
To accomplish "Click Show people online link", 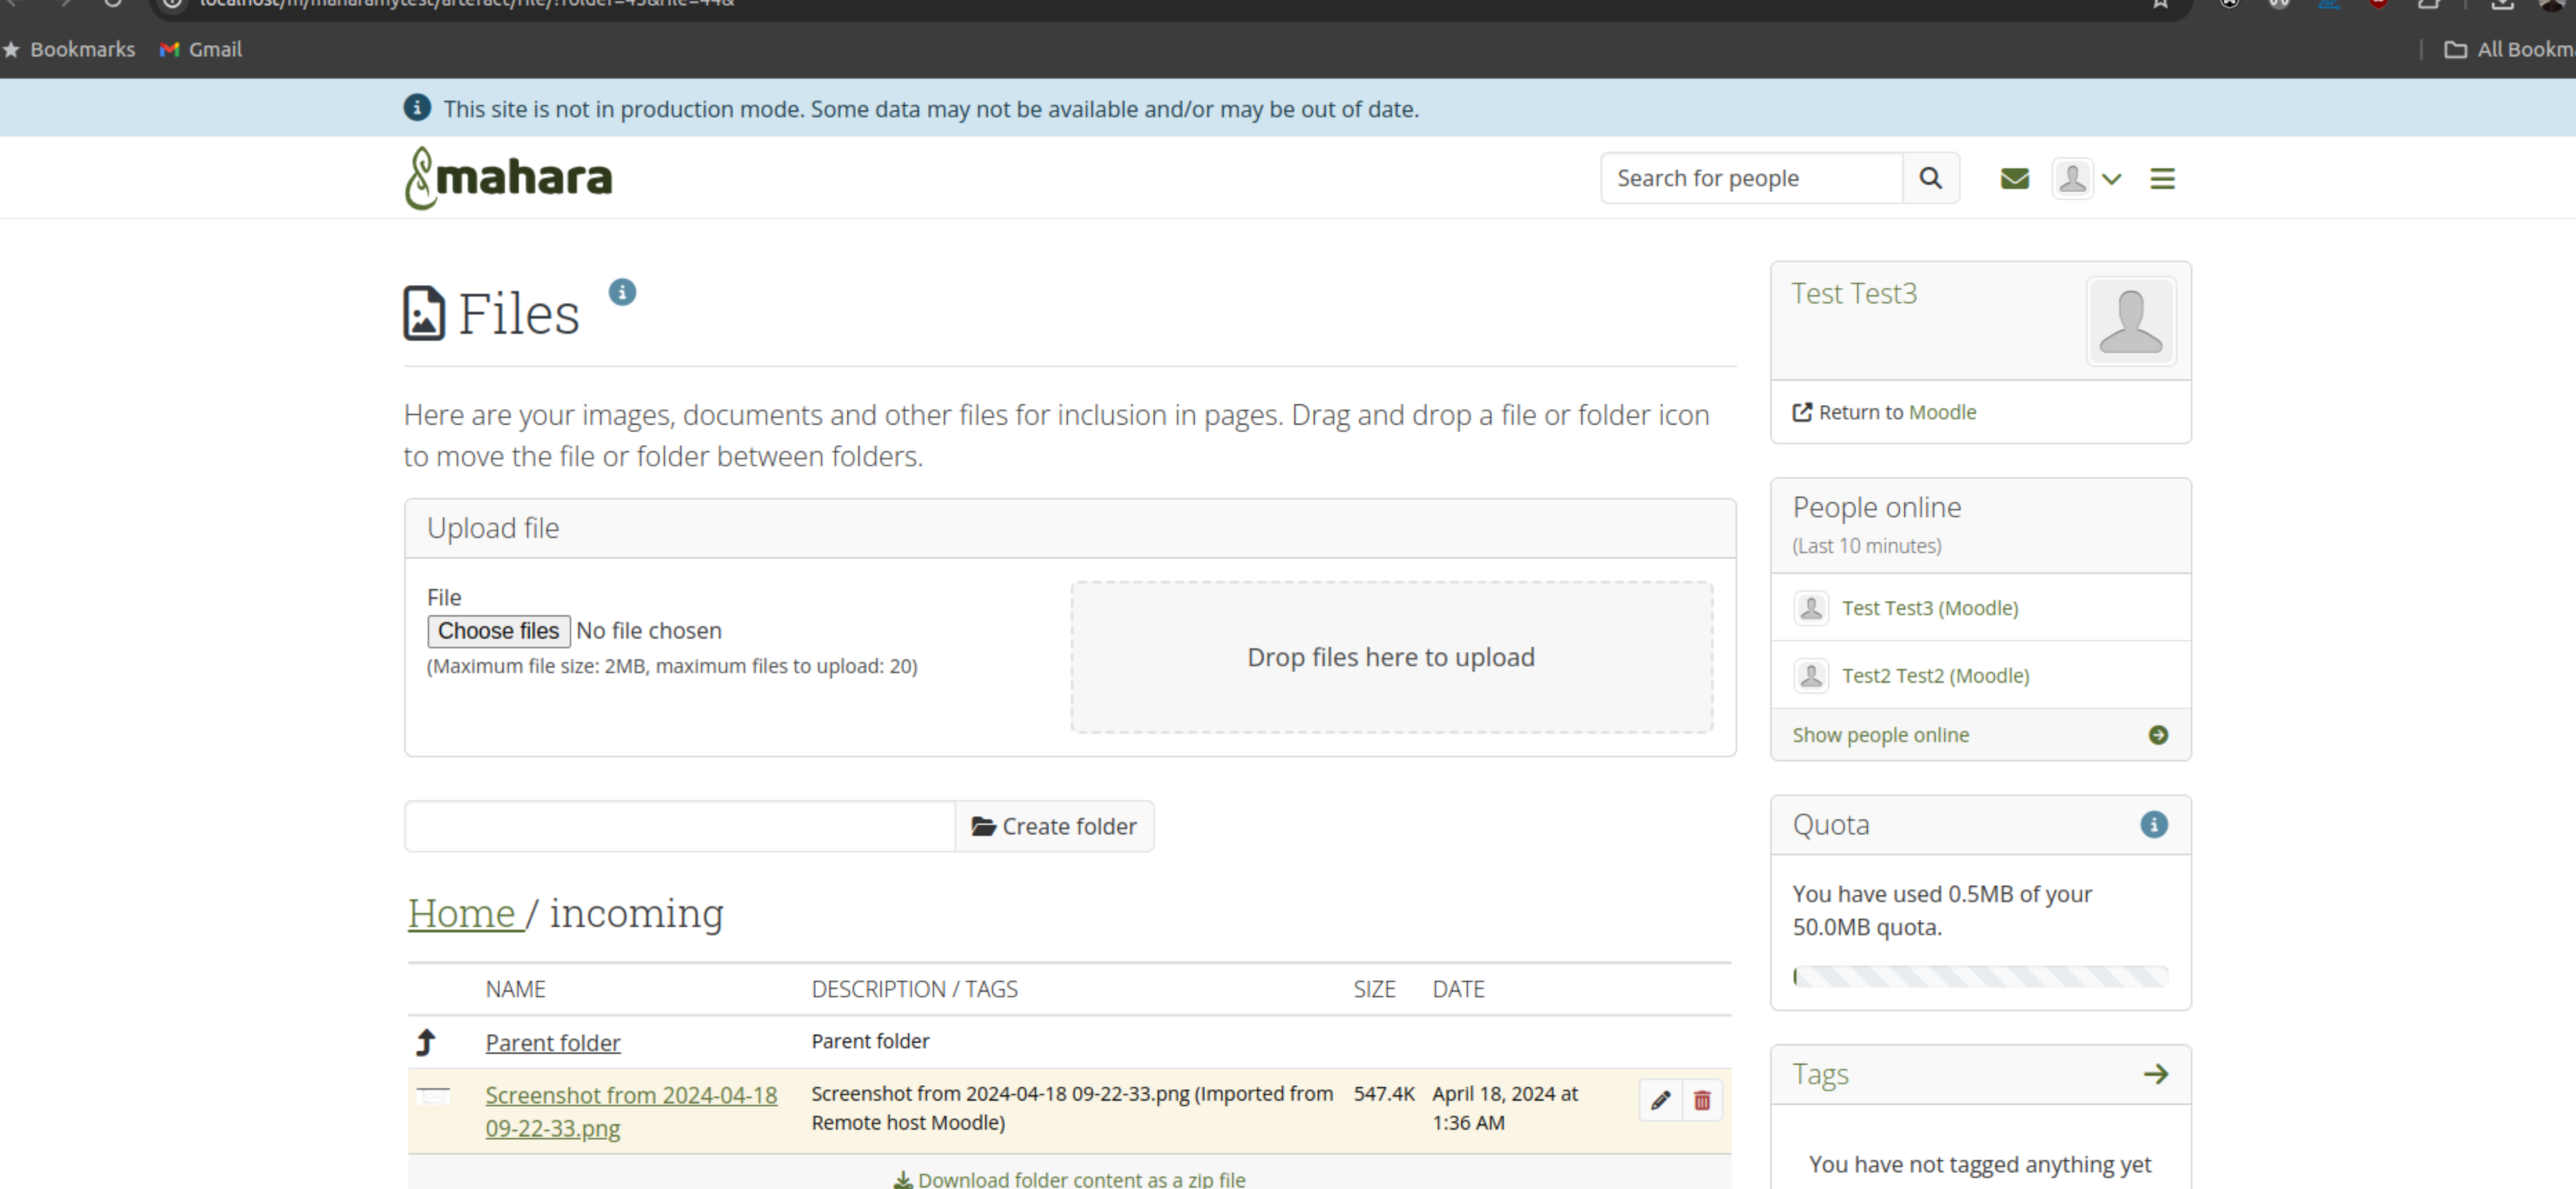I will click(1880, 735).
